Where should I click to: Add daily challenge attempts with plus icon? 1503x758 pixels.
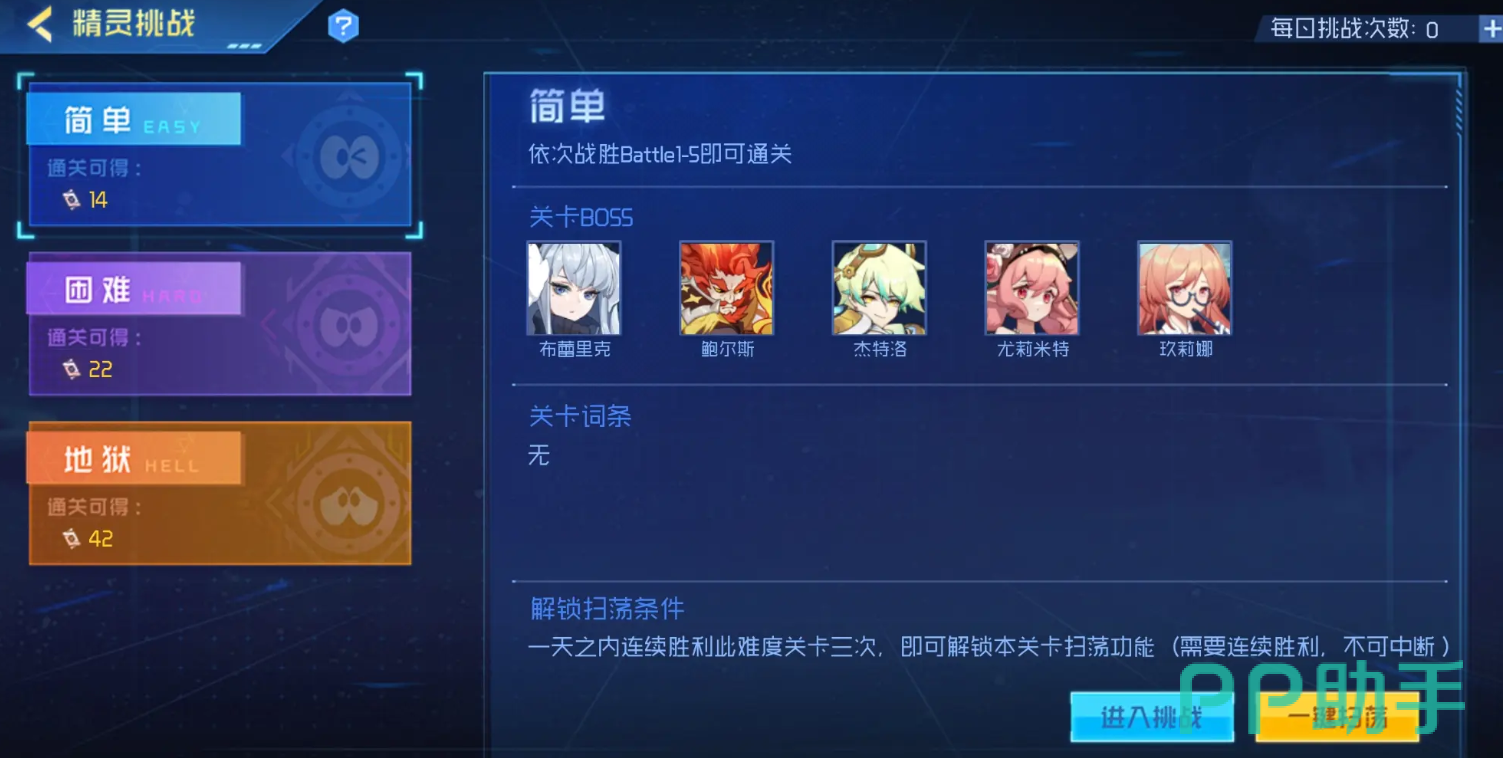coord(1490,28)
